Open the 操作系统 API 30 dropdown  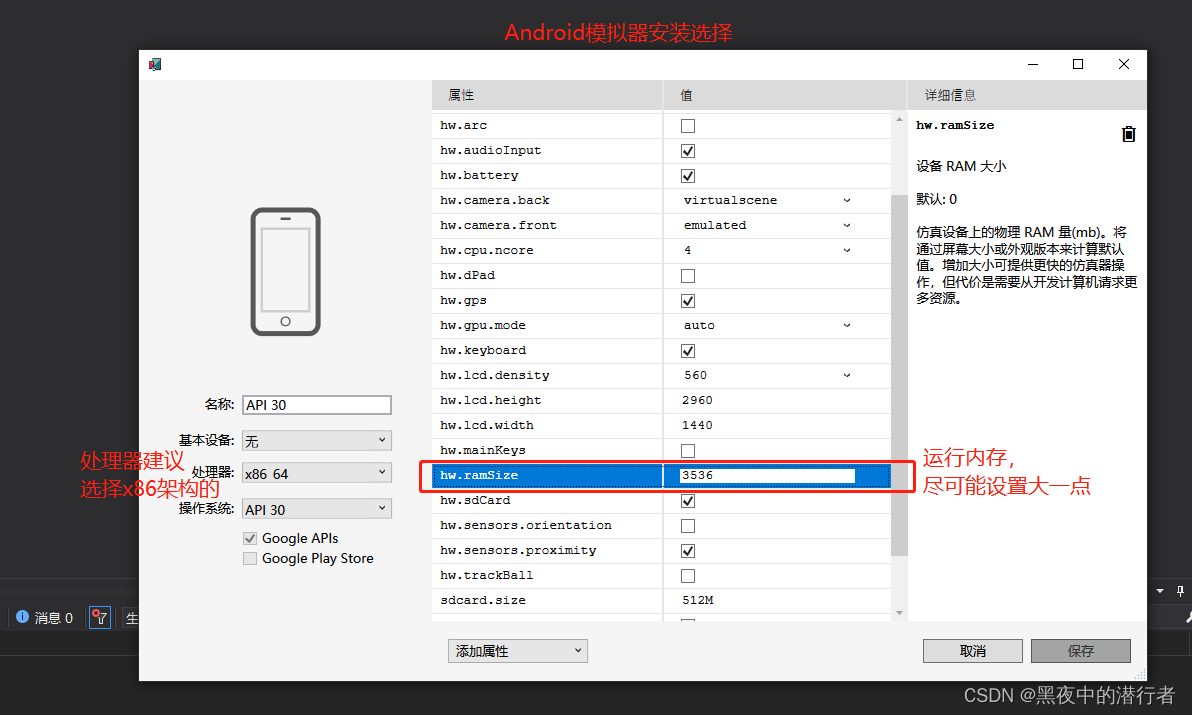tap(316, 508)
